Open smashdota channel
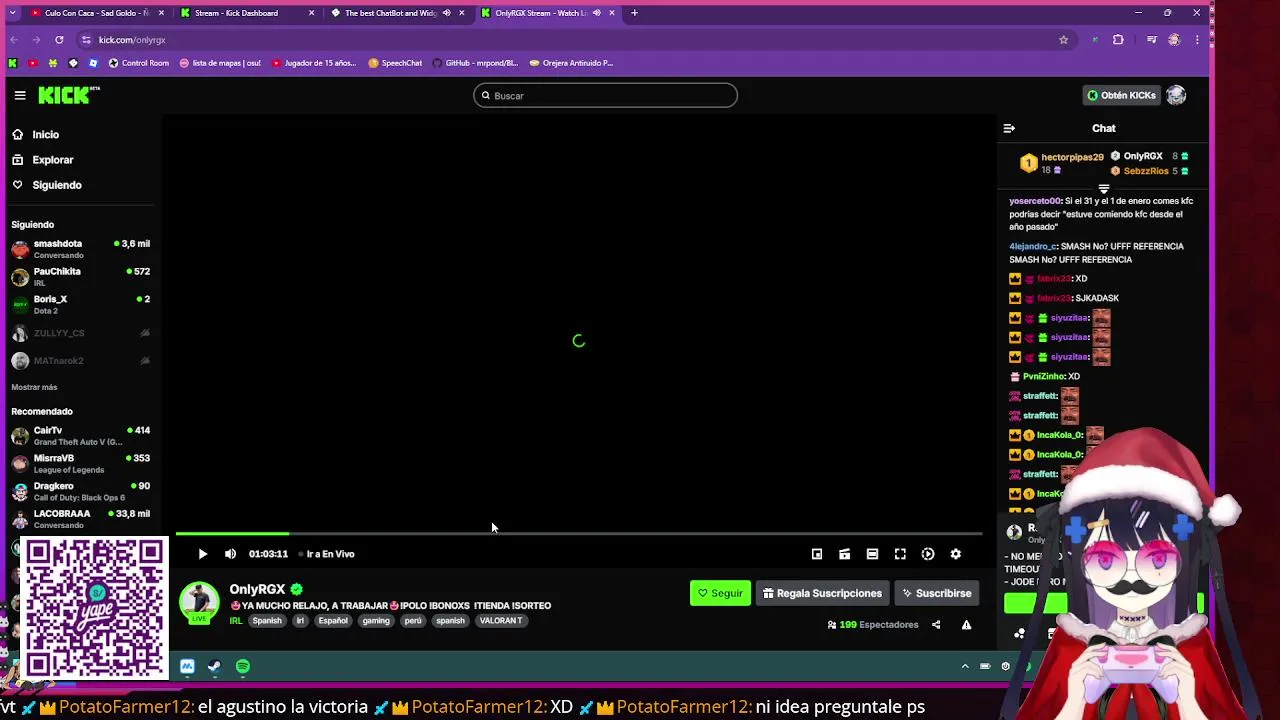The height and width of the screenshot is (720, 1280). [x=80, y=249]
